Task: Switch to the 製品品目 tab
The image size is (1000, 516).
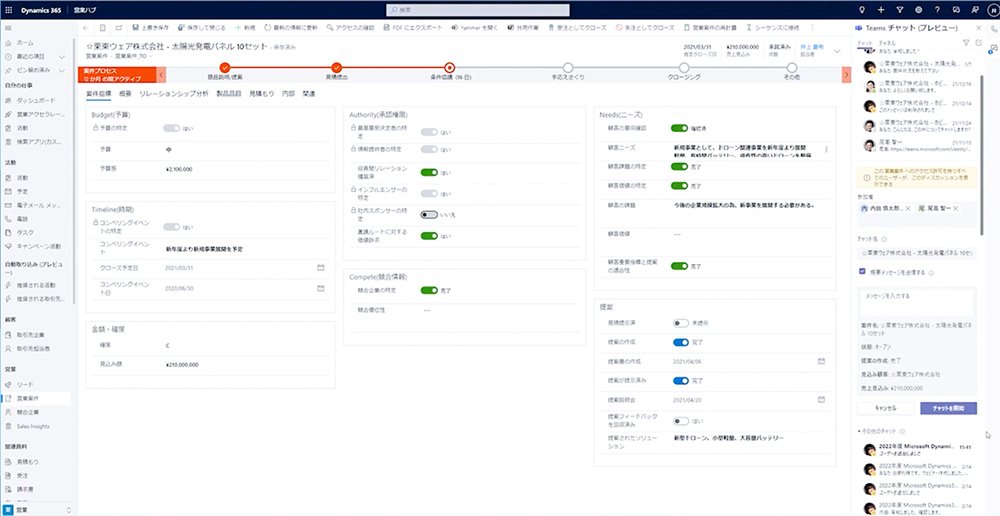Action: pos(229,94)
